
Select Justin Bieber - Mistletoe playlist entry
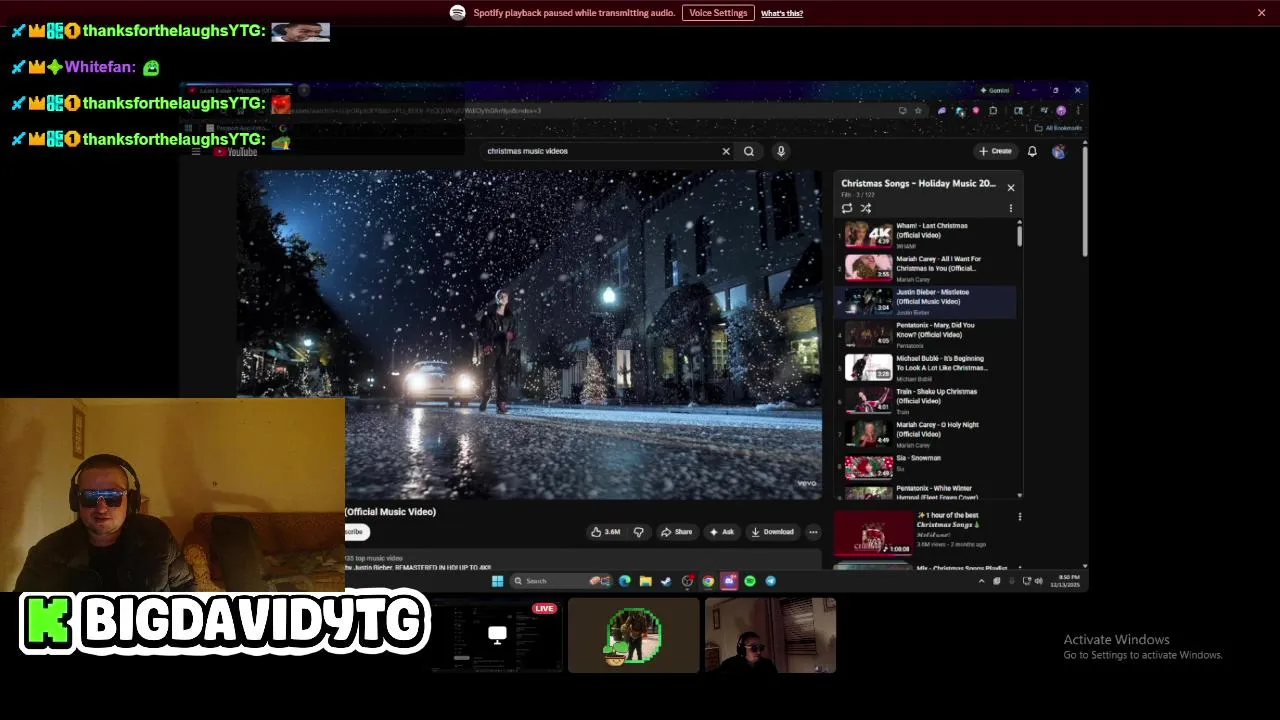tap(925, 301)
